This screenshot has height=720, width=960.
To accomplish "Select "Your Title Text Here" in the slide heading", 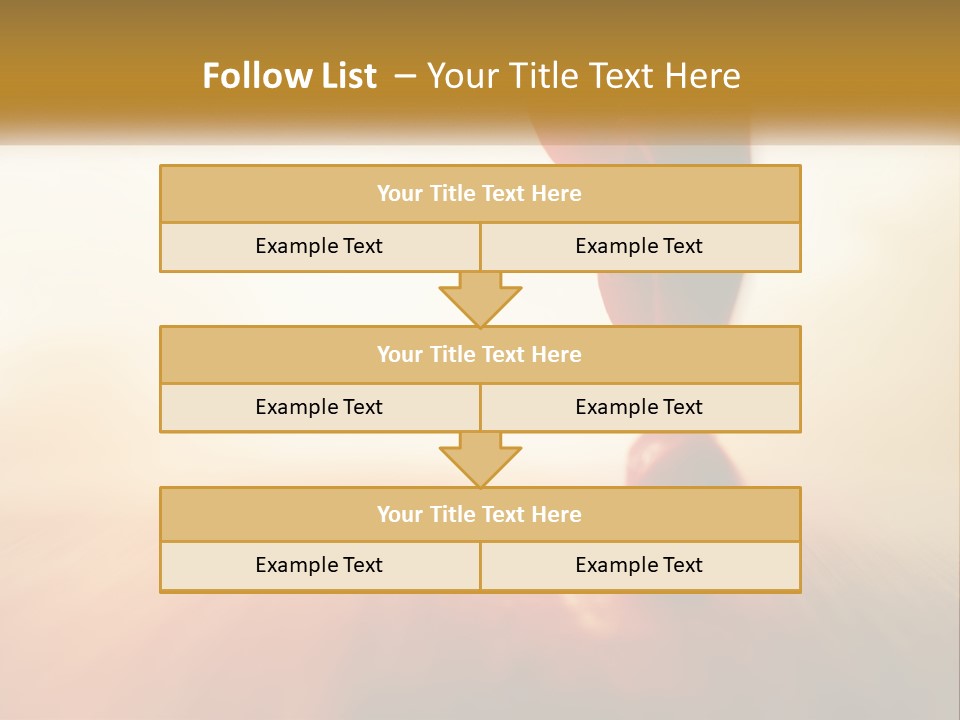I will point(583,76).
